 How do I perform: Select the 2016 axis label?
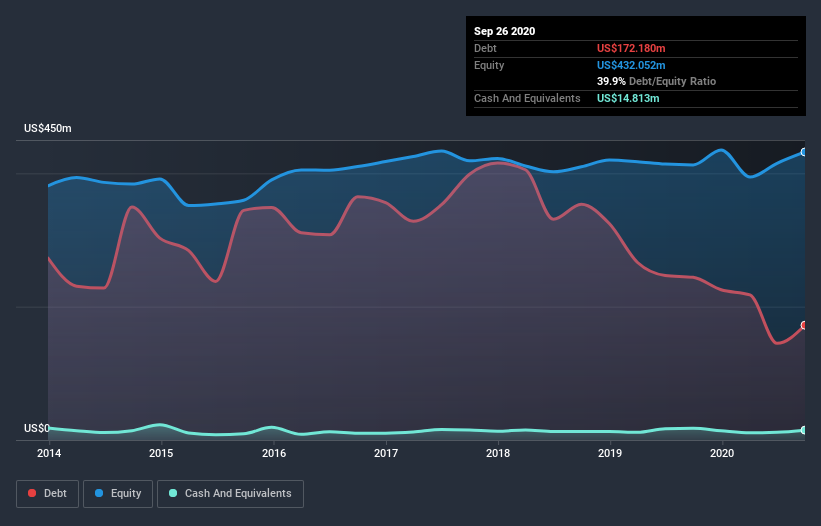(274, 453)
